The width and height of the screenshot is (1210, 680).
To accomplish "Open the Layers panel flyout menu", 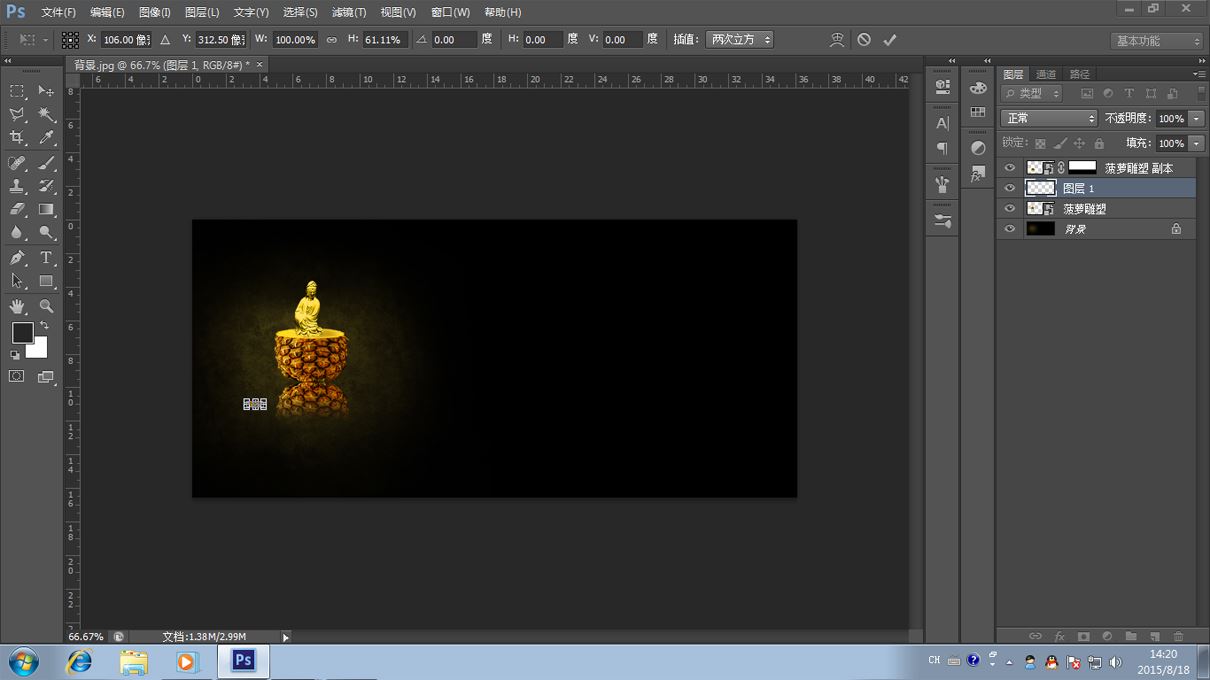I will coord(1198,74).
